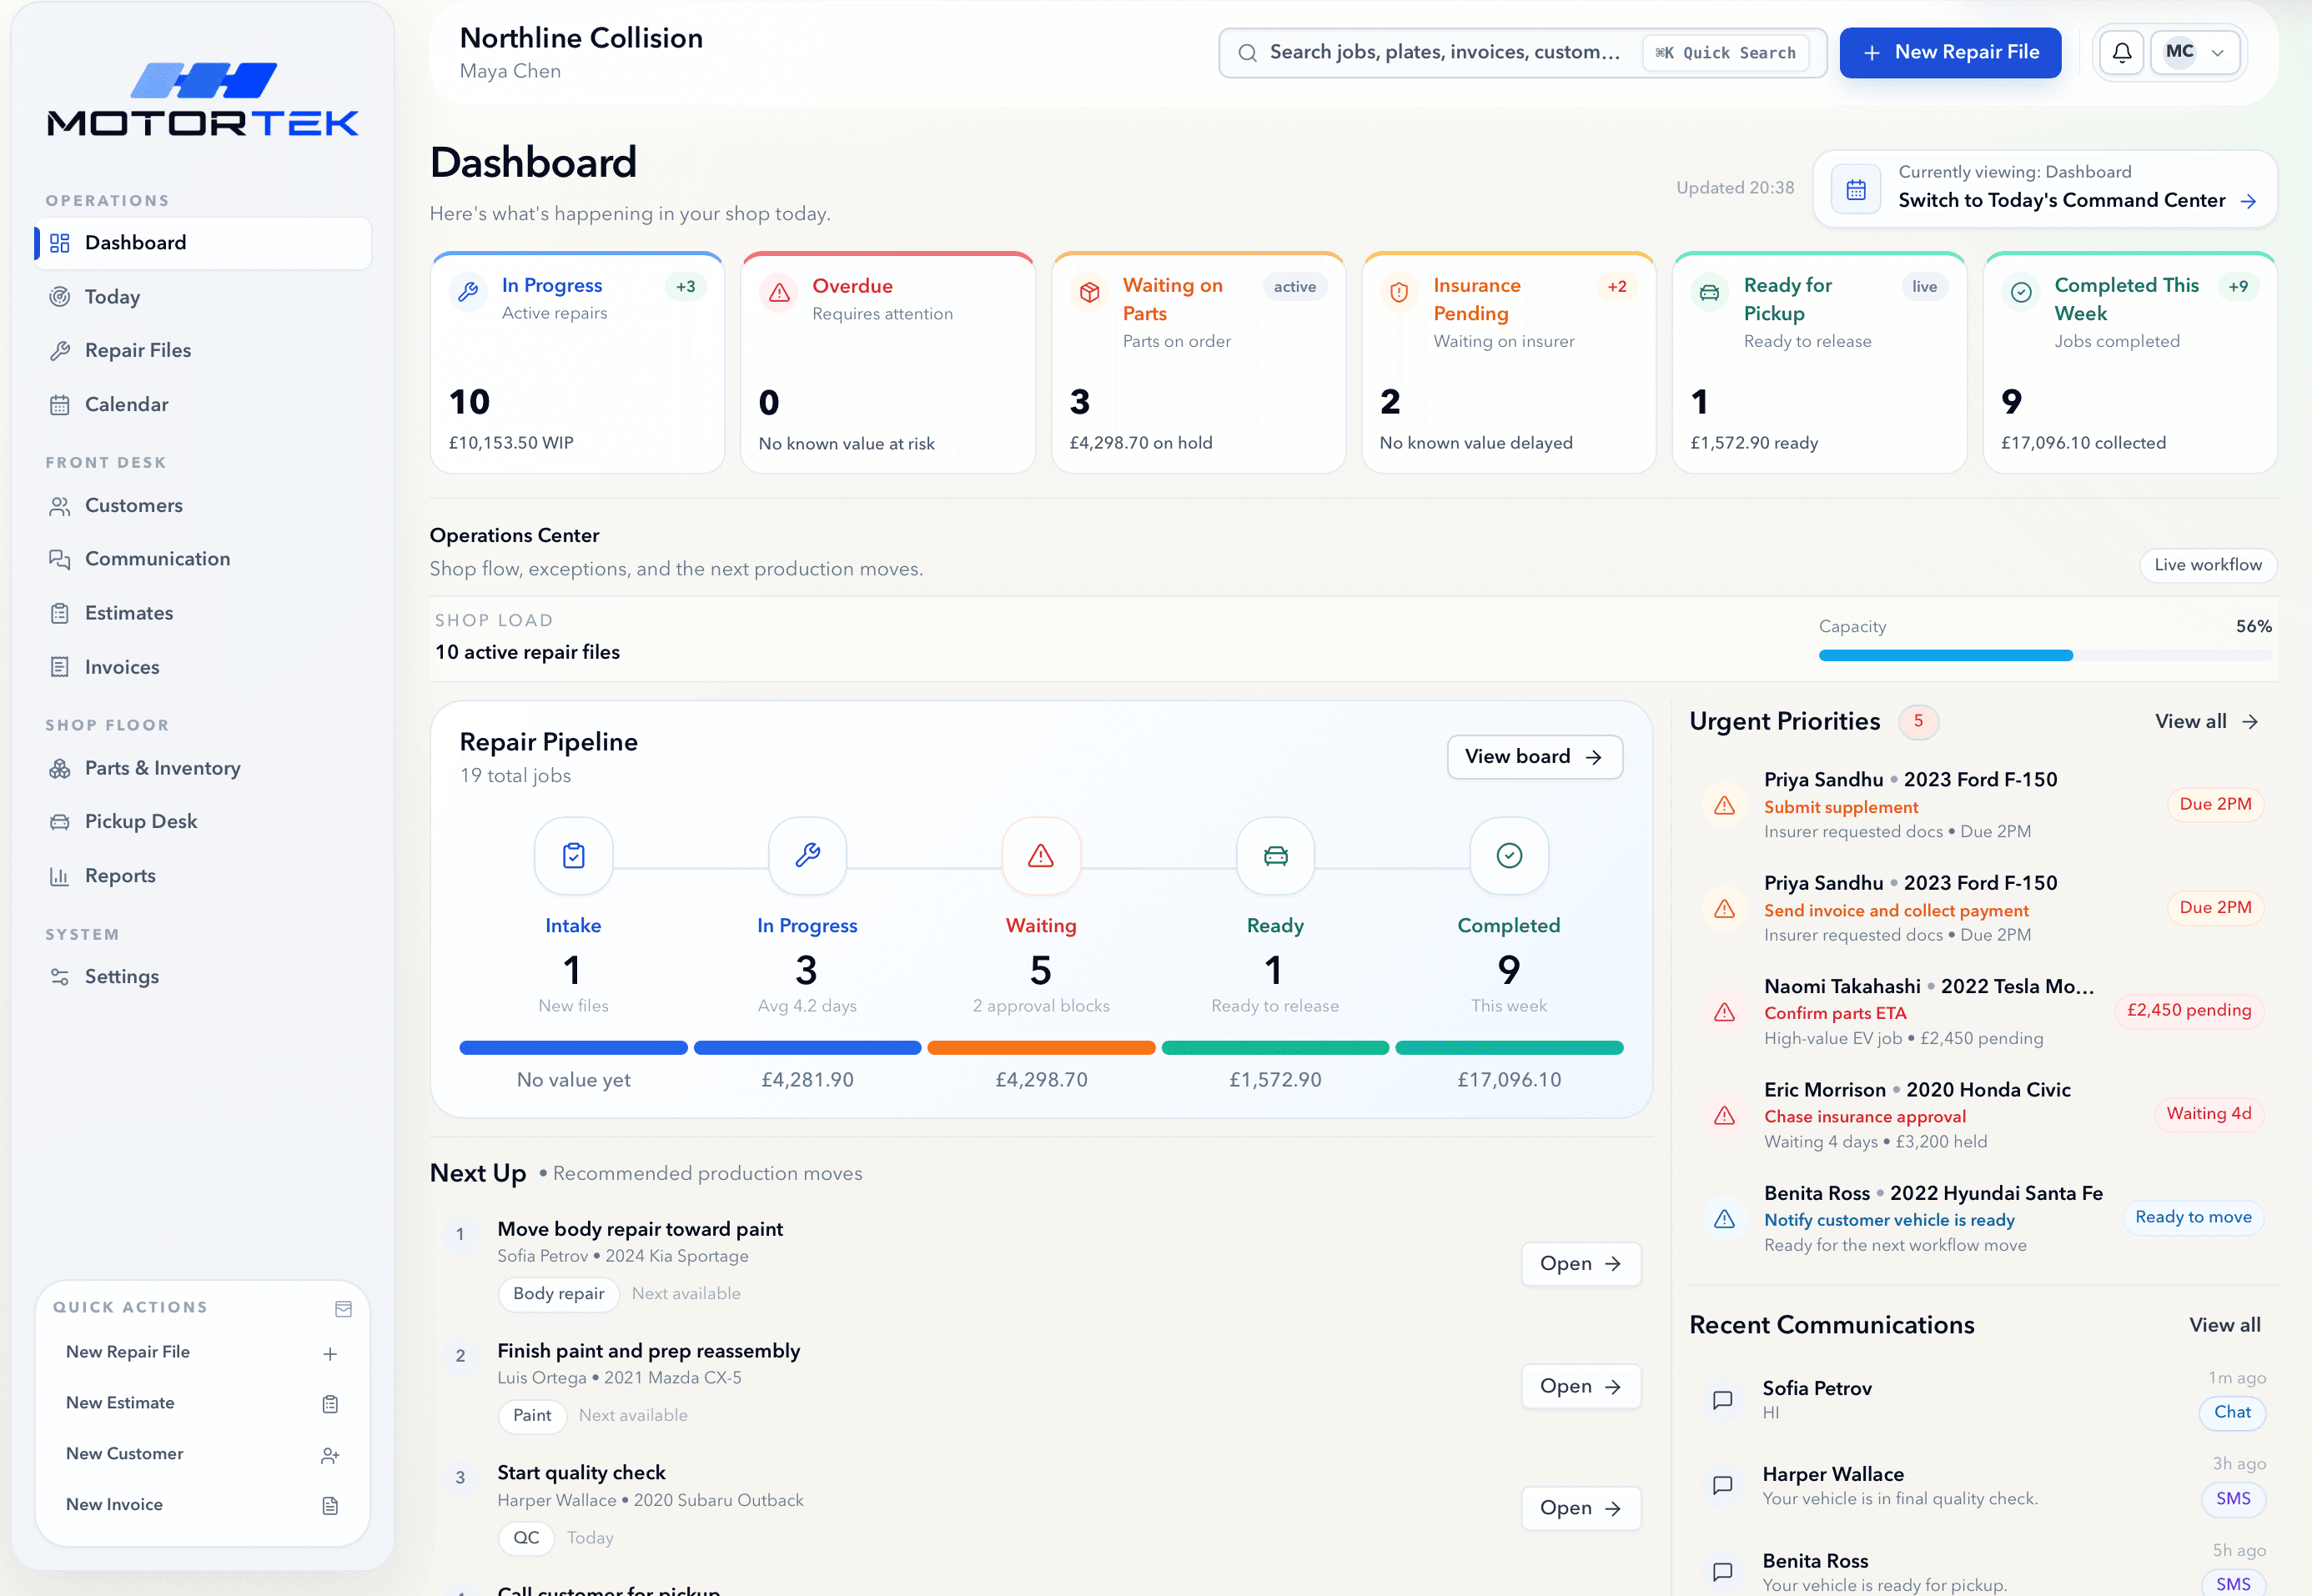Select the In Progress wrench pipeline stage icon
The image size is (2312, 1596).
pos(807,855)
